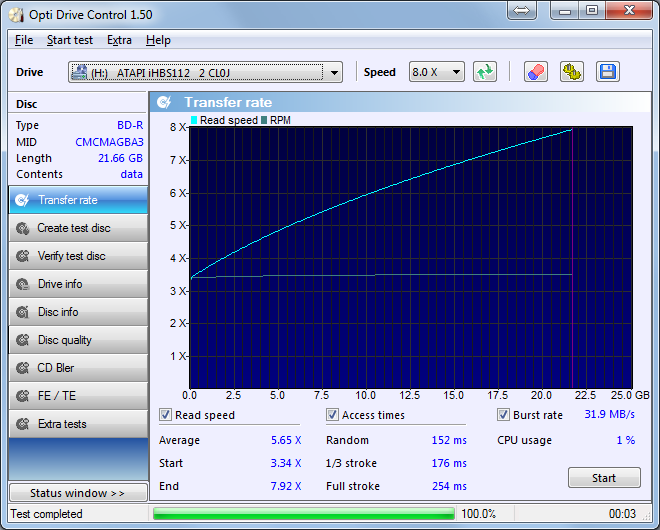Click the disc type BD-R value
Viewport: 660px width, 530px height.
[130, 125]
